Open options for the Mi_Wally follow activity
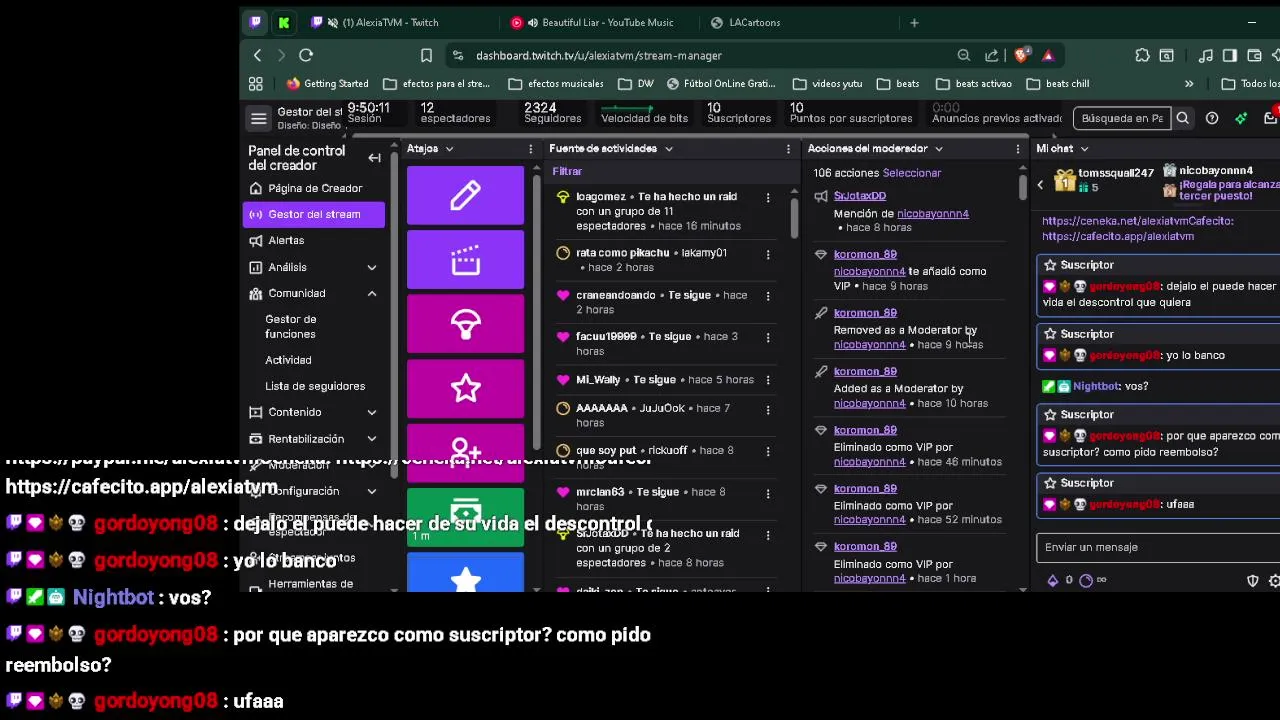This screenshot has height=720, width=1280. pos(768,381)
